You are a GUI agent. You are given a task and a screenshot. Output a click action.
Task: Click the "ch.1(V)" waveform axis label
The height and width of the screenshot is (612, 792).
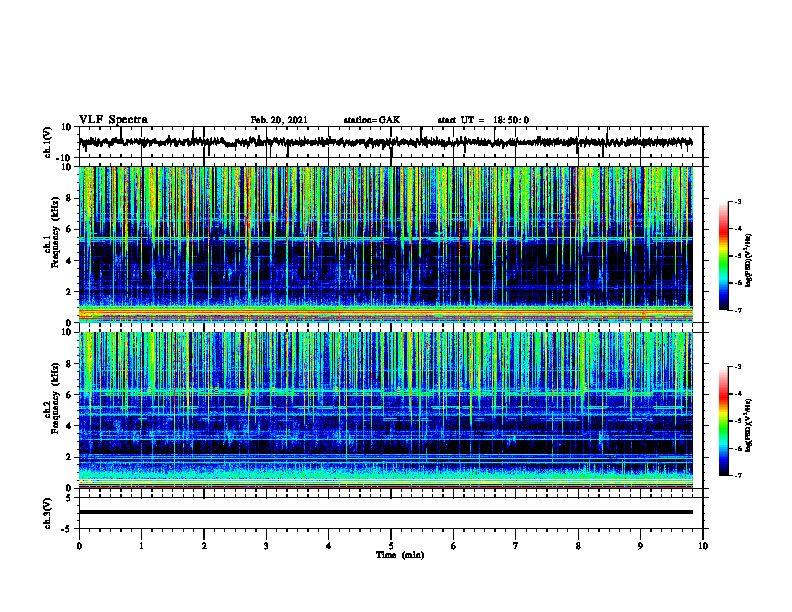[x=48, y=142]
